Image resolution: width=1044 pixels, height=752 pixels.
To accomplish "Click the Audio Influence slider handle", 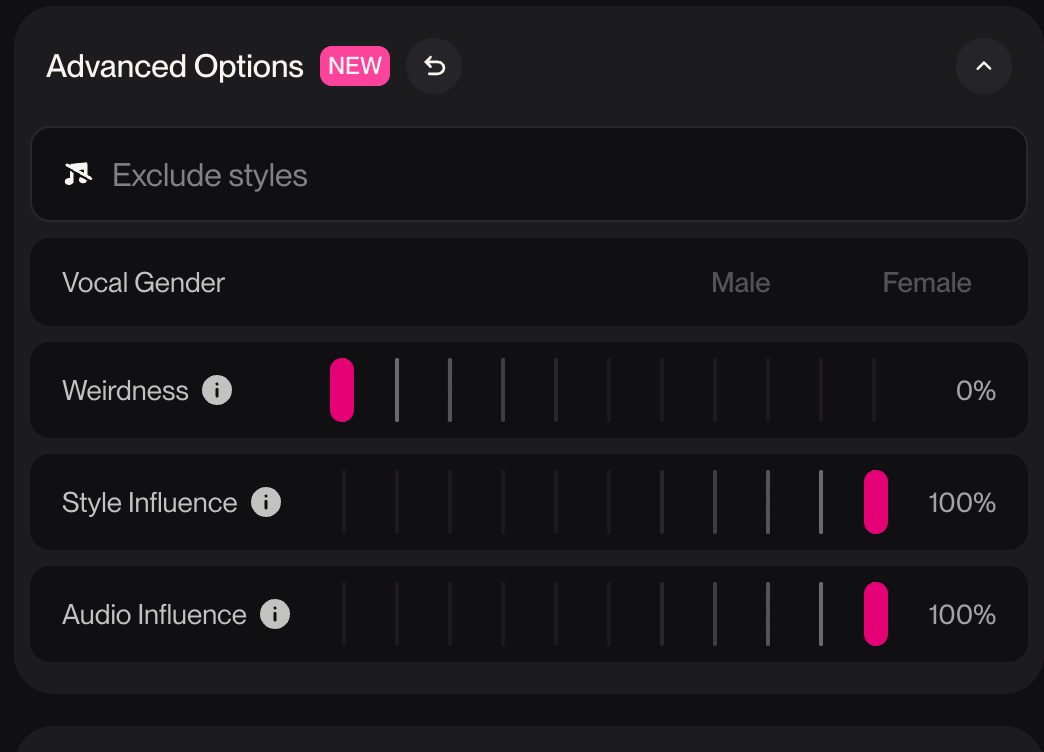I will 875,614.
